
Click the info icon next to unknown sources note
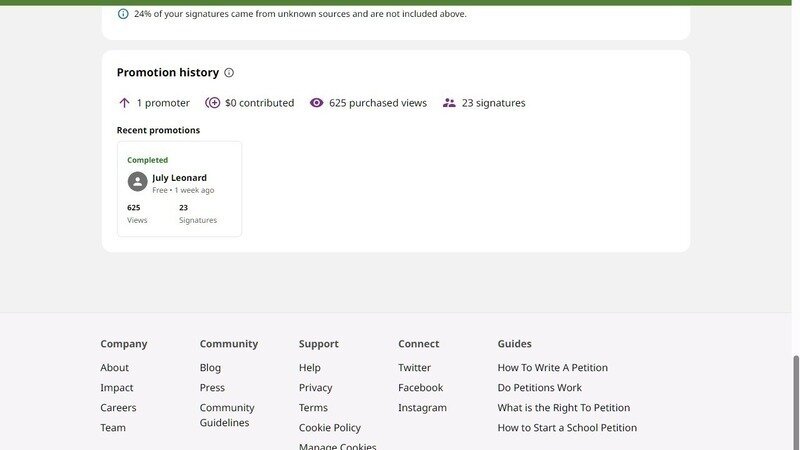tap(123, 14)
